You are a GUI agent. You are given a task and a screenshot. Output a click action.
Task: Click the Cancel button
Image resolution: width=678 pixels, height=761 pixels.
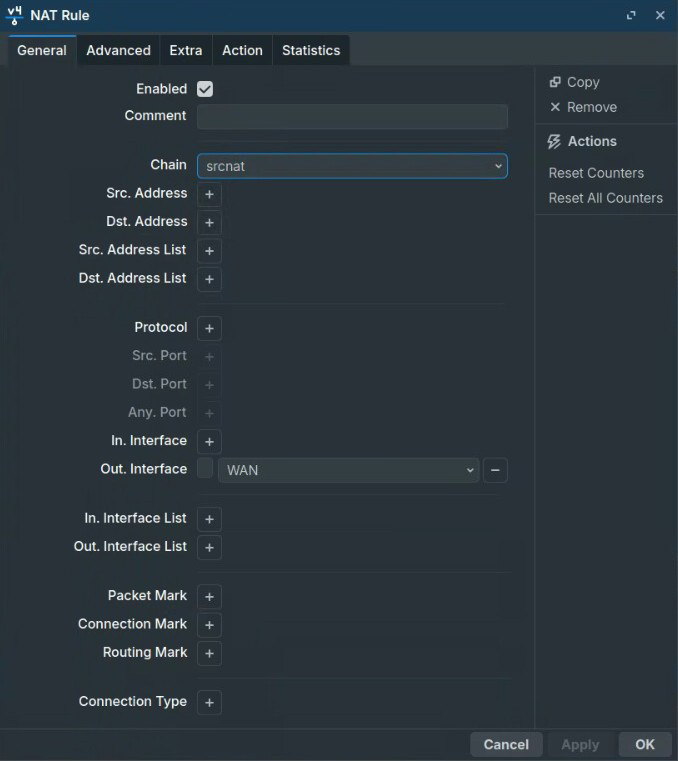[506, 744]
